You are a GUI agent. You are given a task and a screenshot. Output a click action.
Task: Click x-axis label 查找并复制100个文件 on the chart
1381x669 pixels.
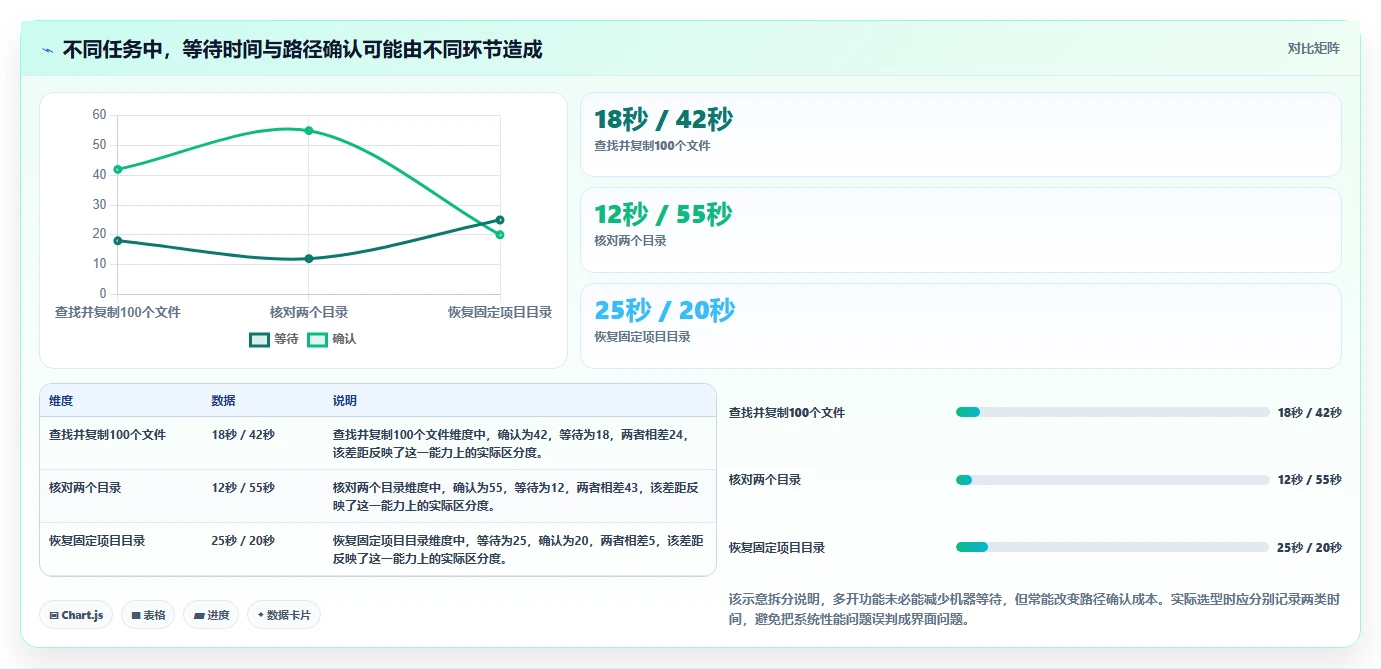118,312
